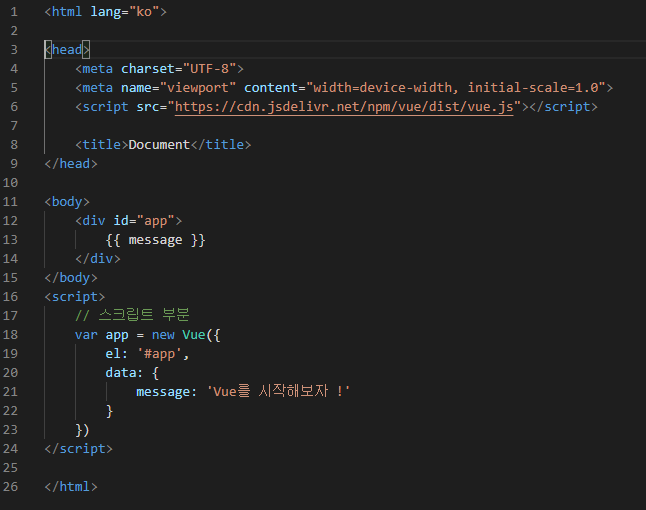Click closing script tag on line 24
Image resolution: width=646 pixels, height=510 pixels.
(78, 449)
